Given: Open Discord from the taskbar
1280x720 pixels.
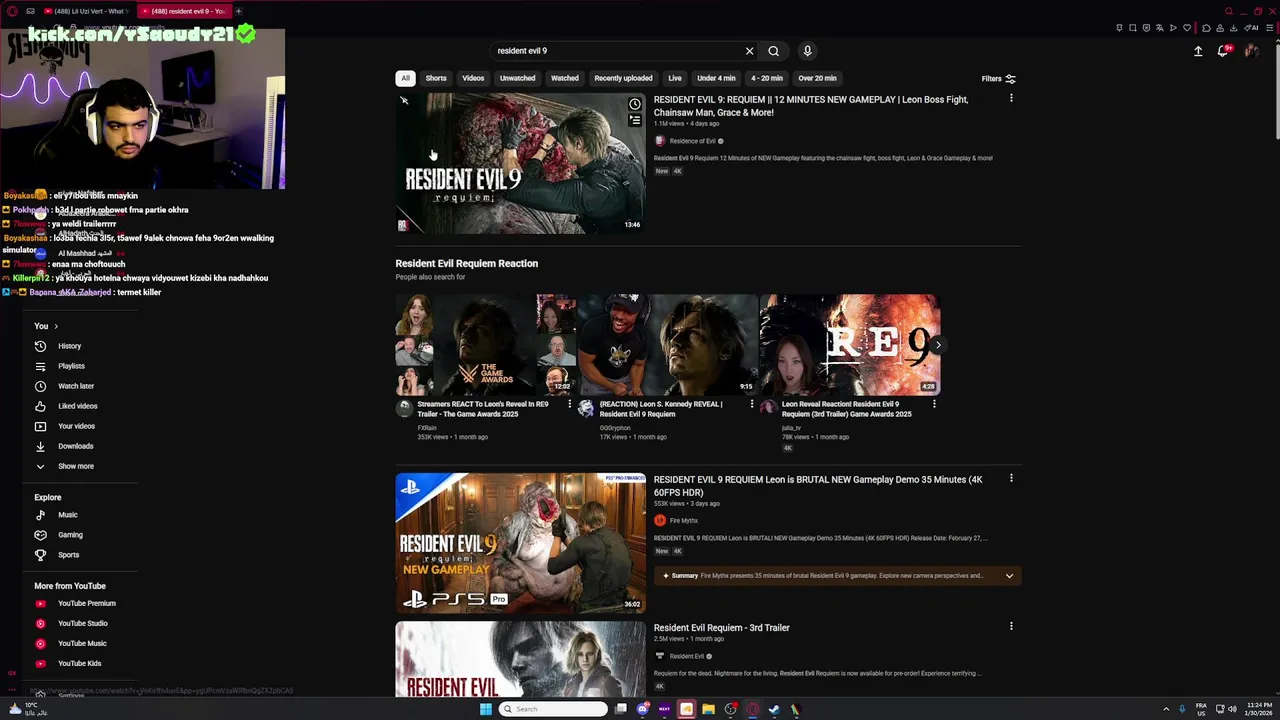Looking at the screenshot, I should [643, 709].
